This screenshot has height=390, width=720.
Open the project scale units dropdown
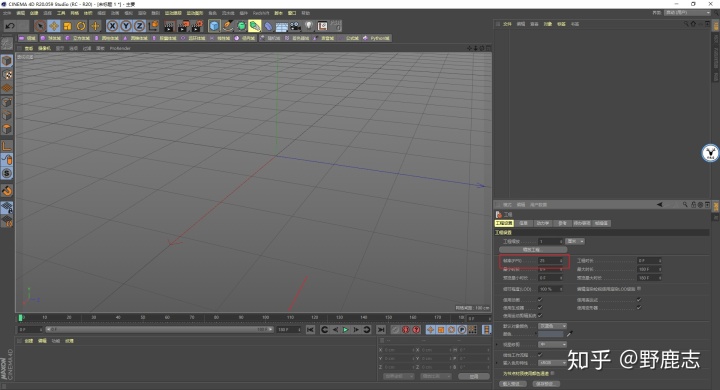click(575, 241)
